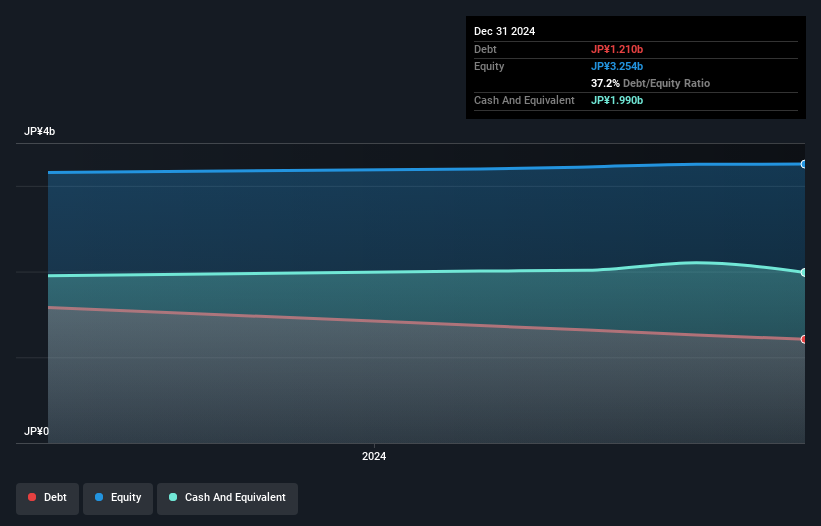Toggle the Debt series legend button
821x526 pixels.
coord(47,498)
